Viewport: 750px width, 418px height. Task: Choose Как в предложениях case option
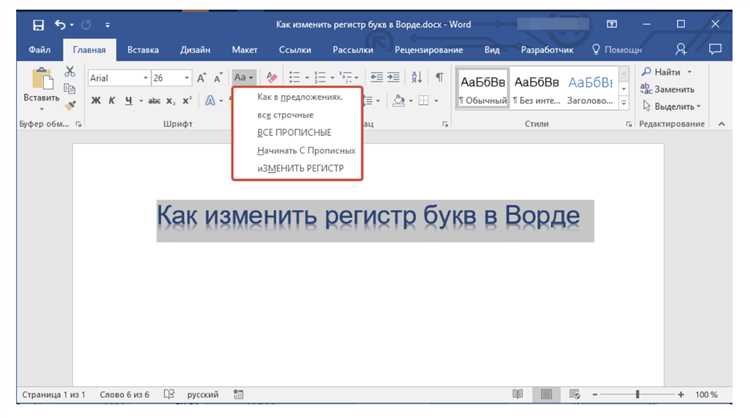click(299, 97)
